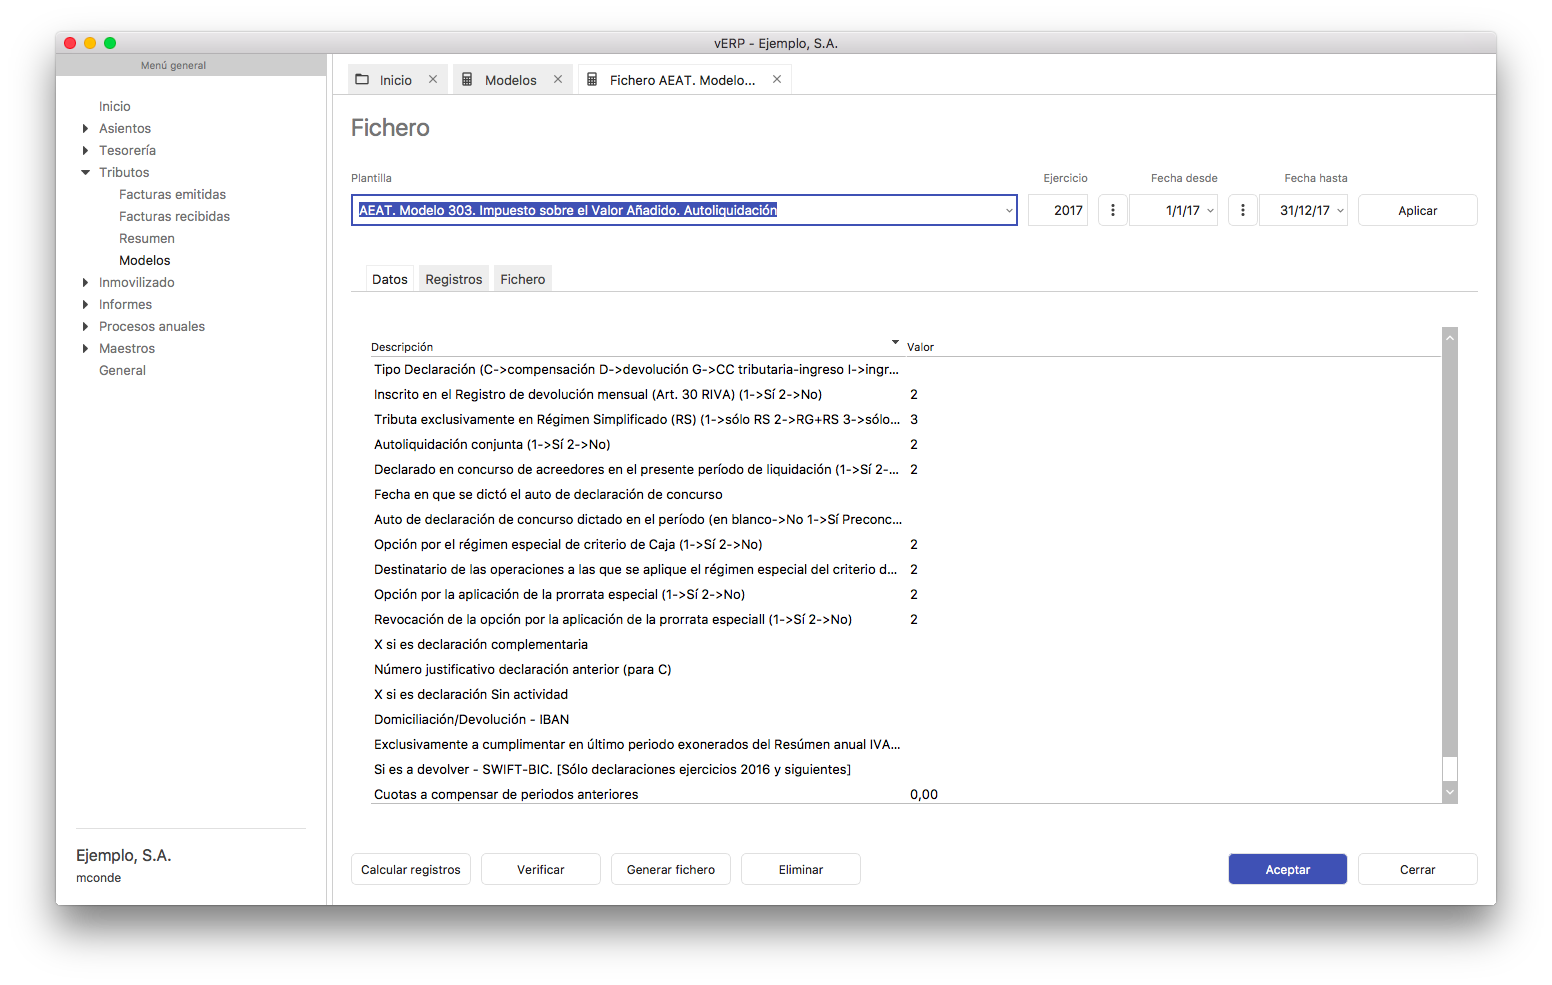Close the Inicio tab
Screen dimensions: 1552x985
point(433,80)
